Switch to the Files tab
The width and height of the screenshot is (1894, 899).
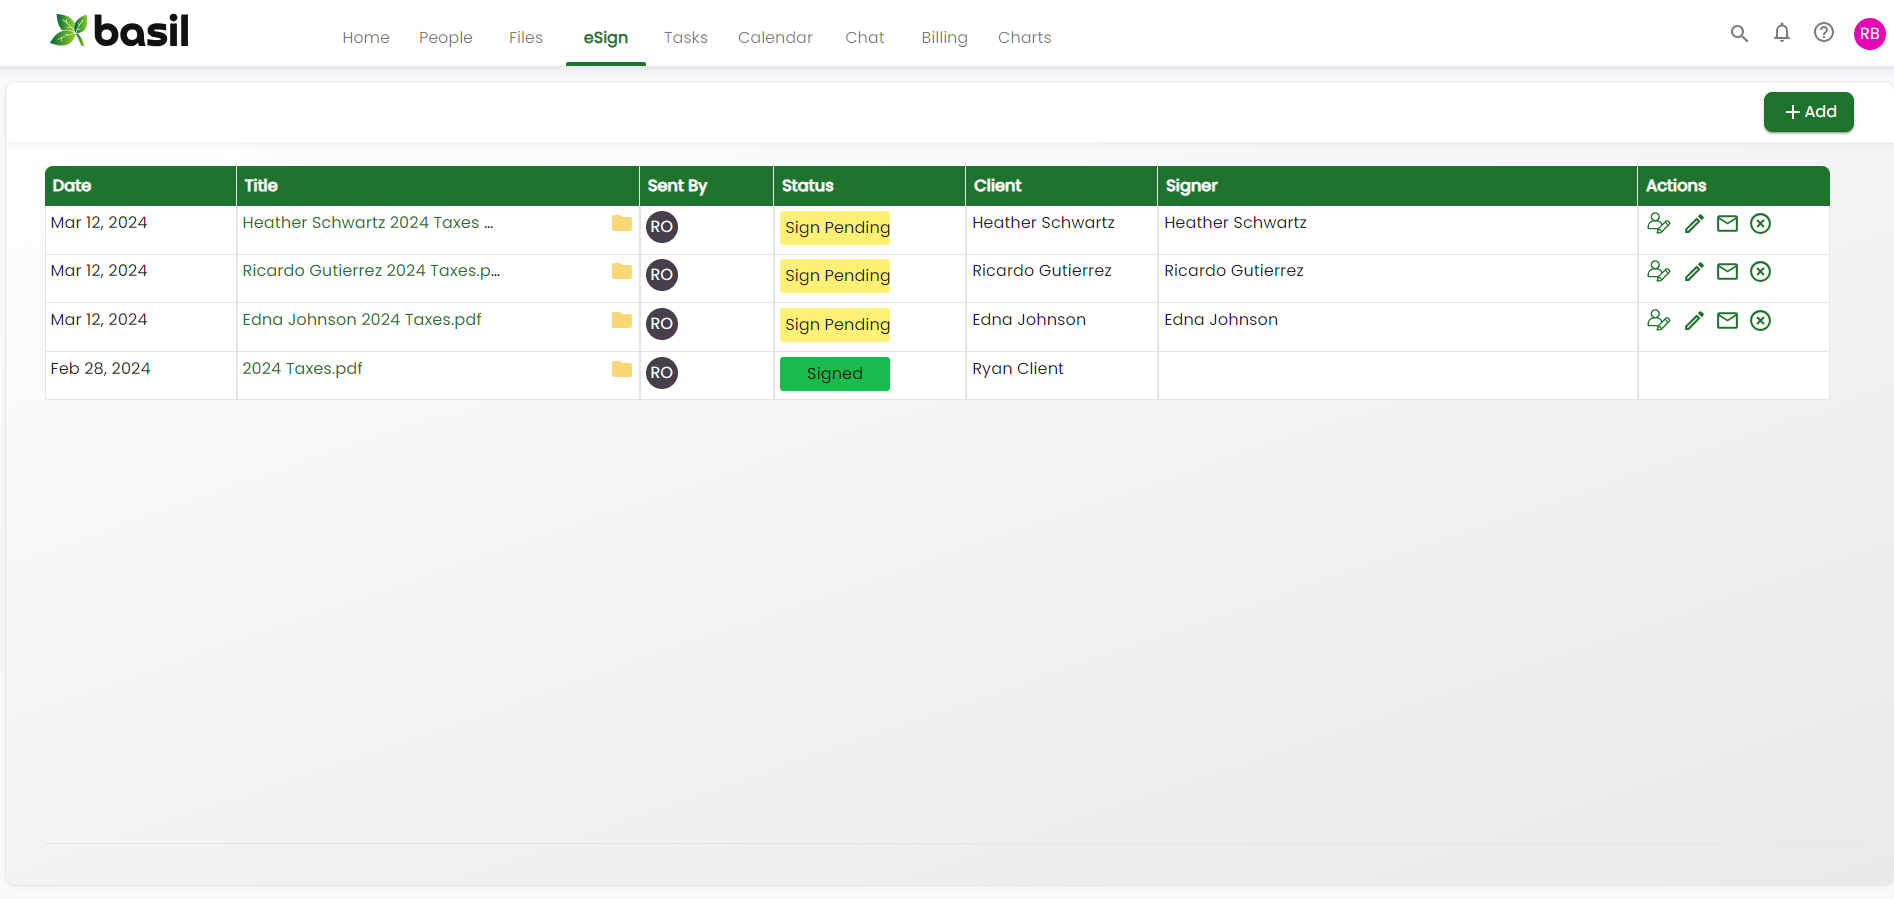(x=525, y=38)
